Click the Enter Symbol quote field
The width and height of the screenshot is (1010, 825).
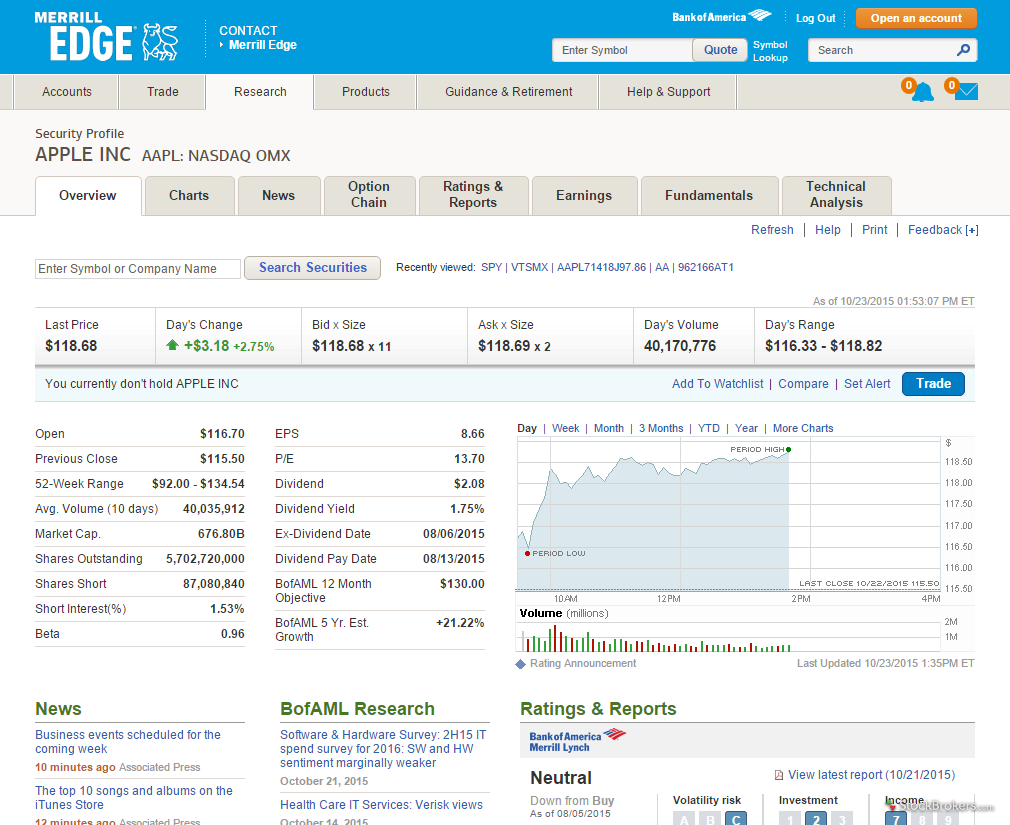pyautogui.click(x=622, y=50)
